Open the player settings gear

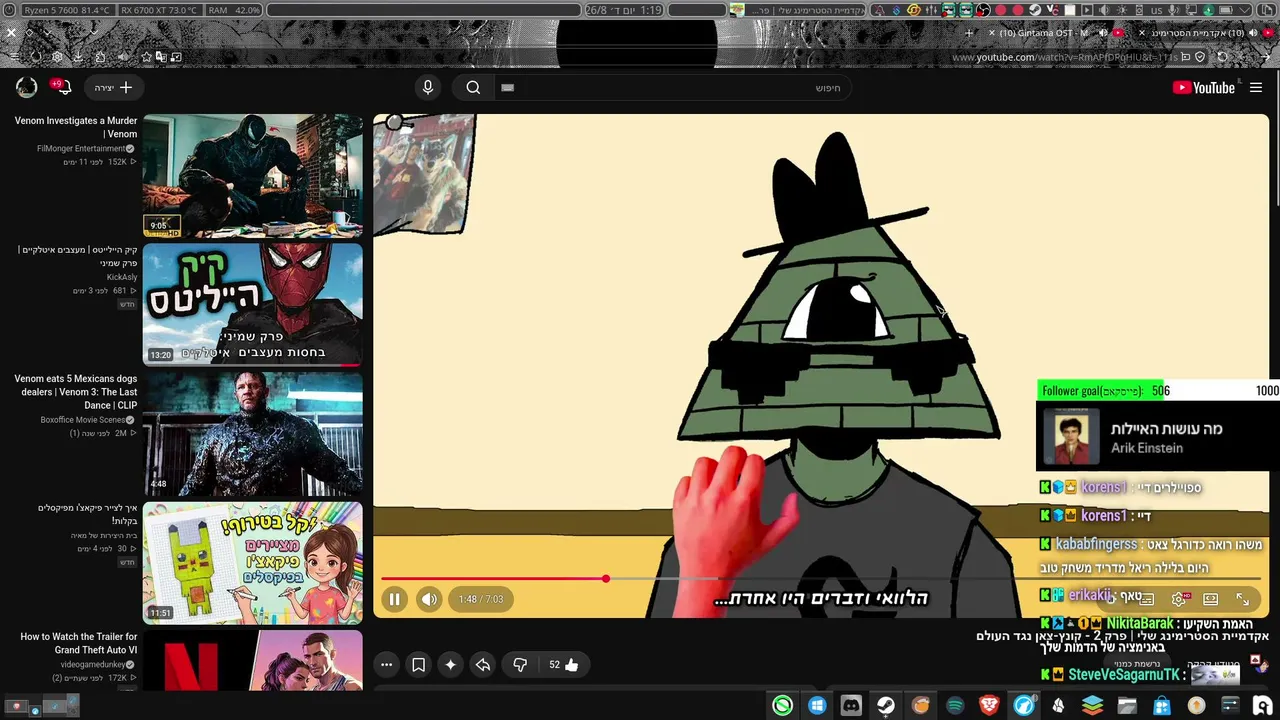tap(1179, 599)
